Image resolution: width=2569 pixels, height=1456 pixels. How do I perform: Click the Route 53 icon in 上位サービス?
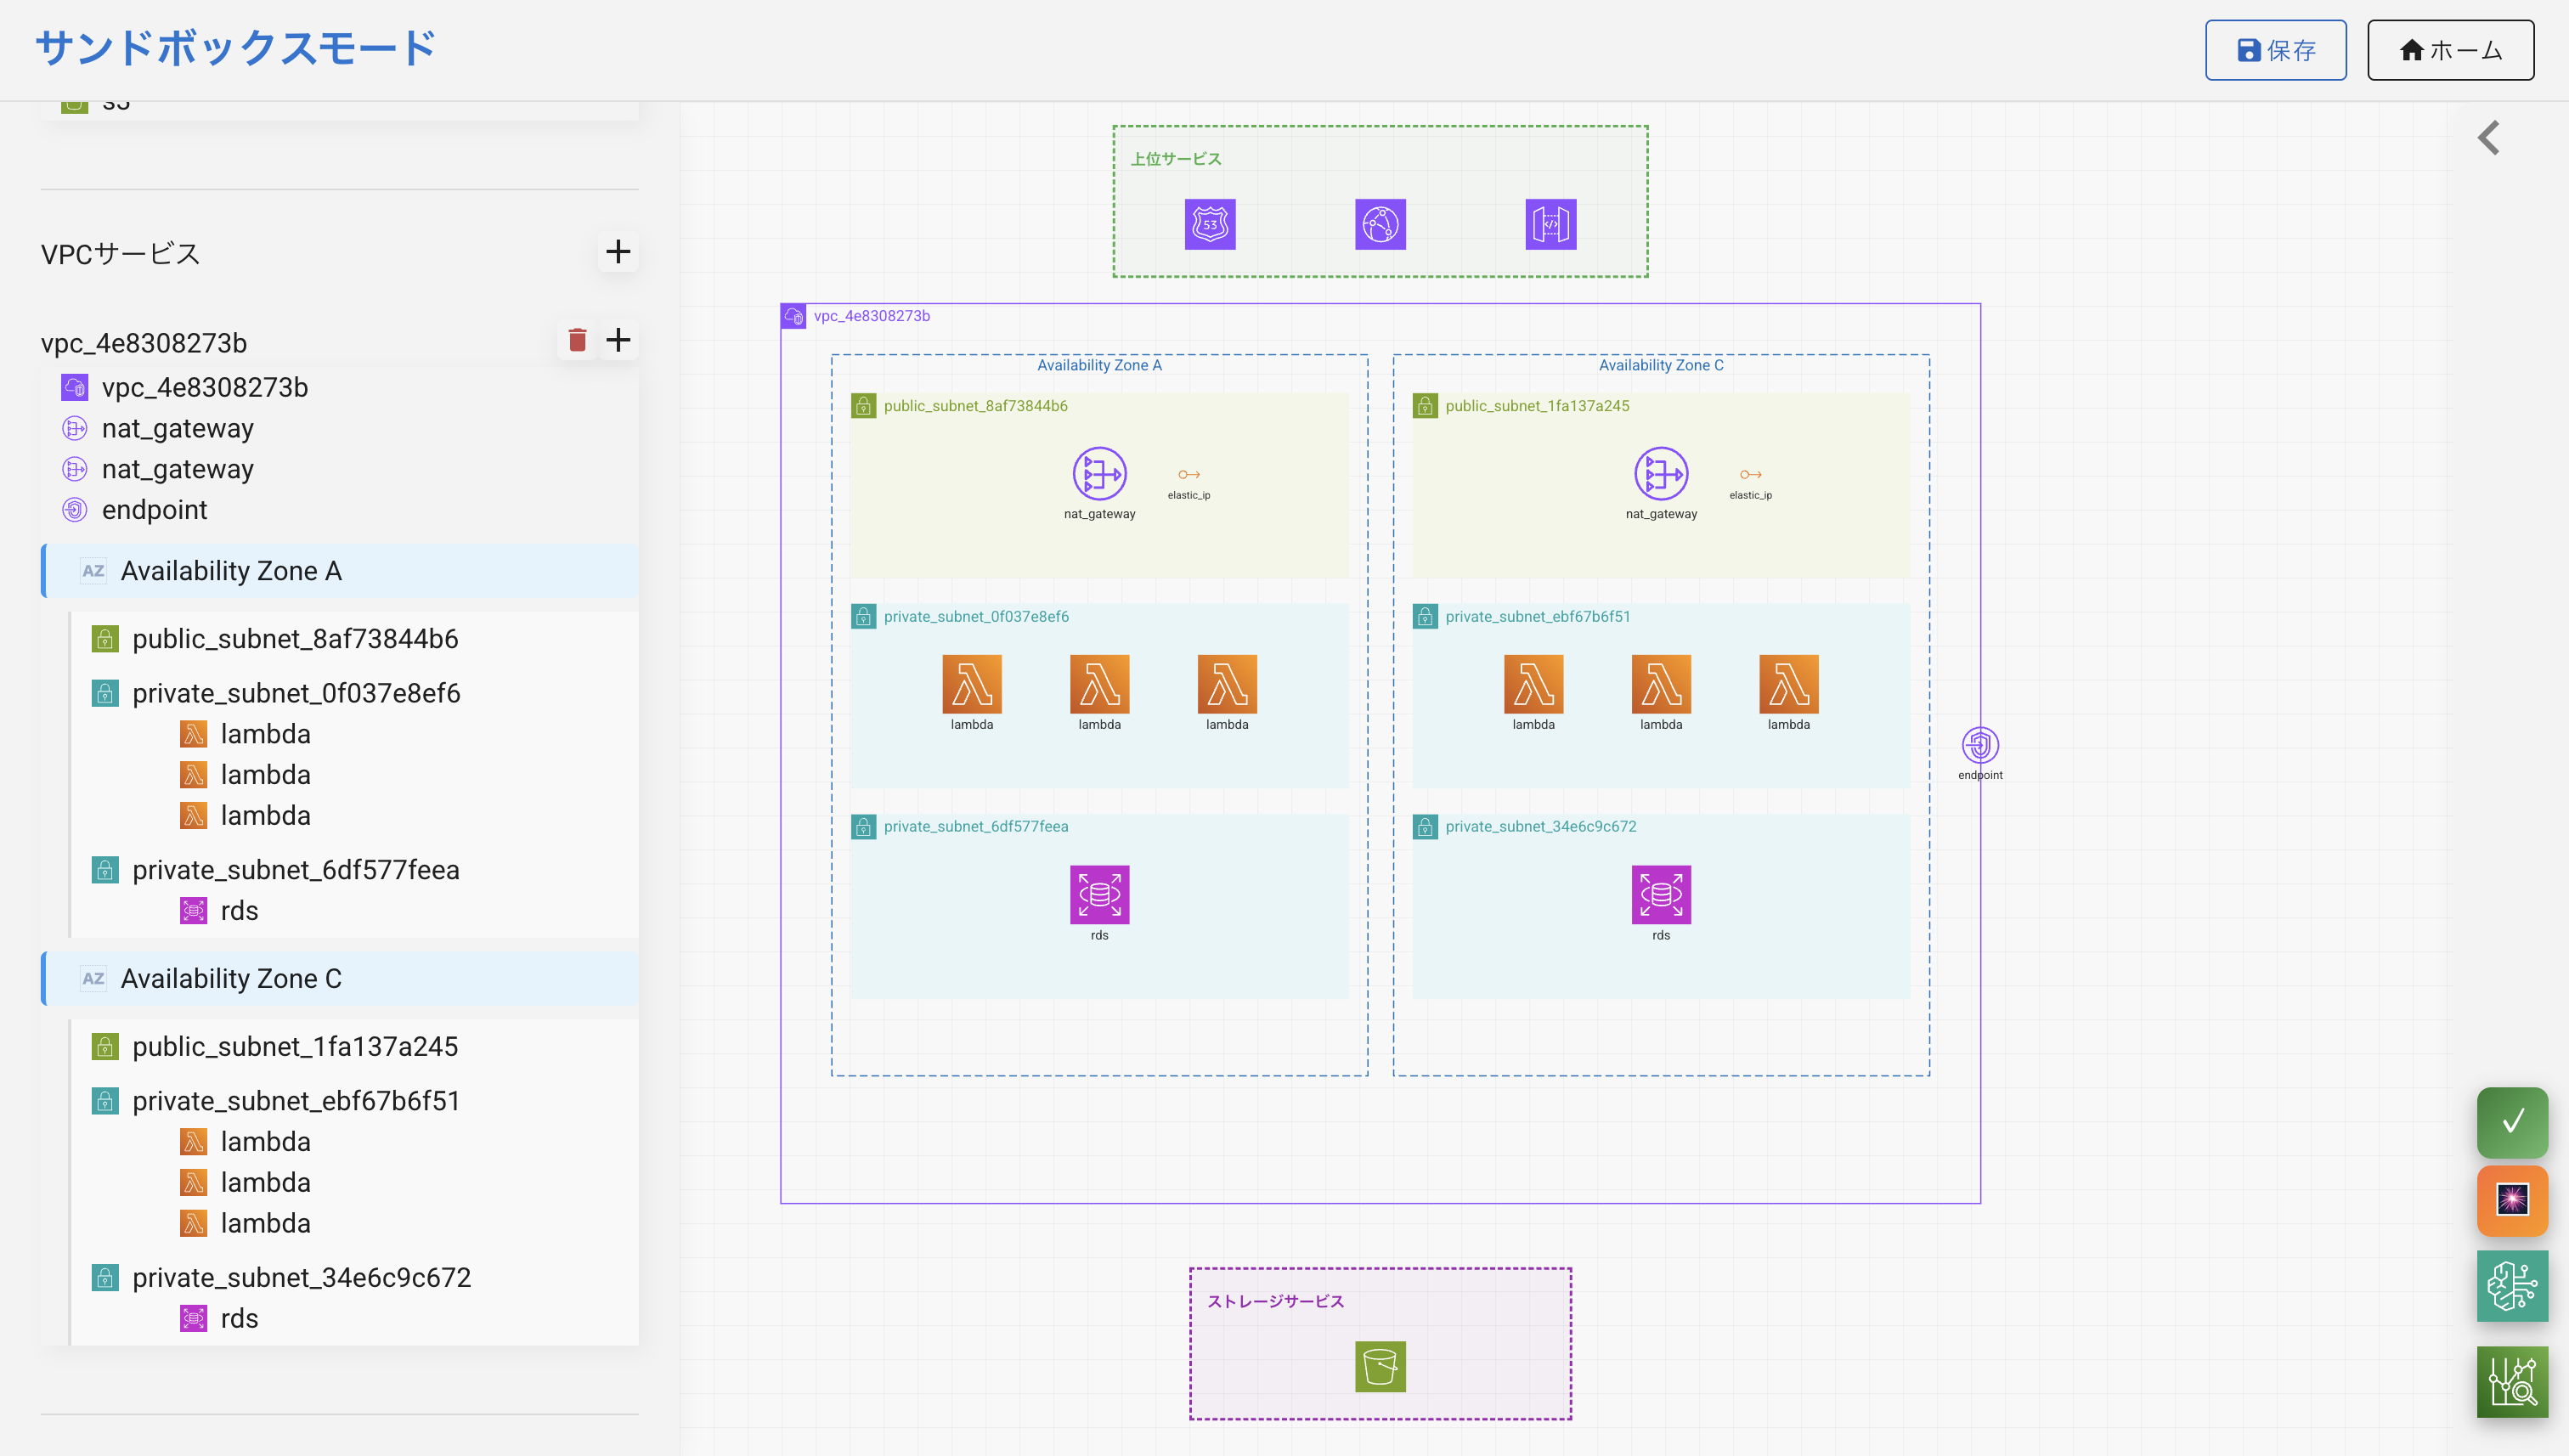(x=1210, y=224)
